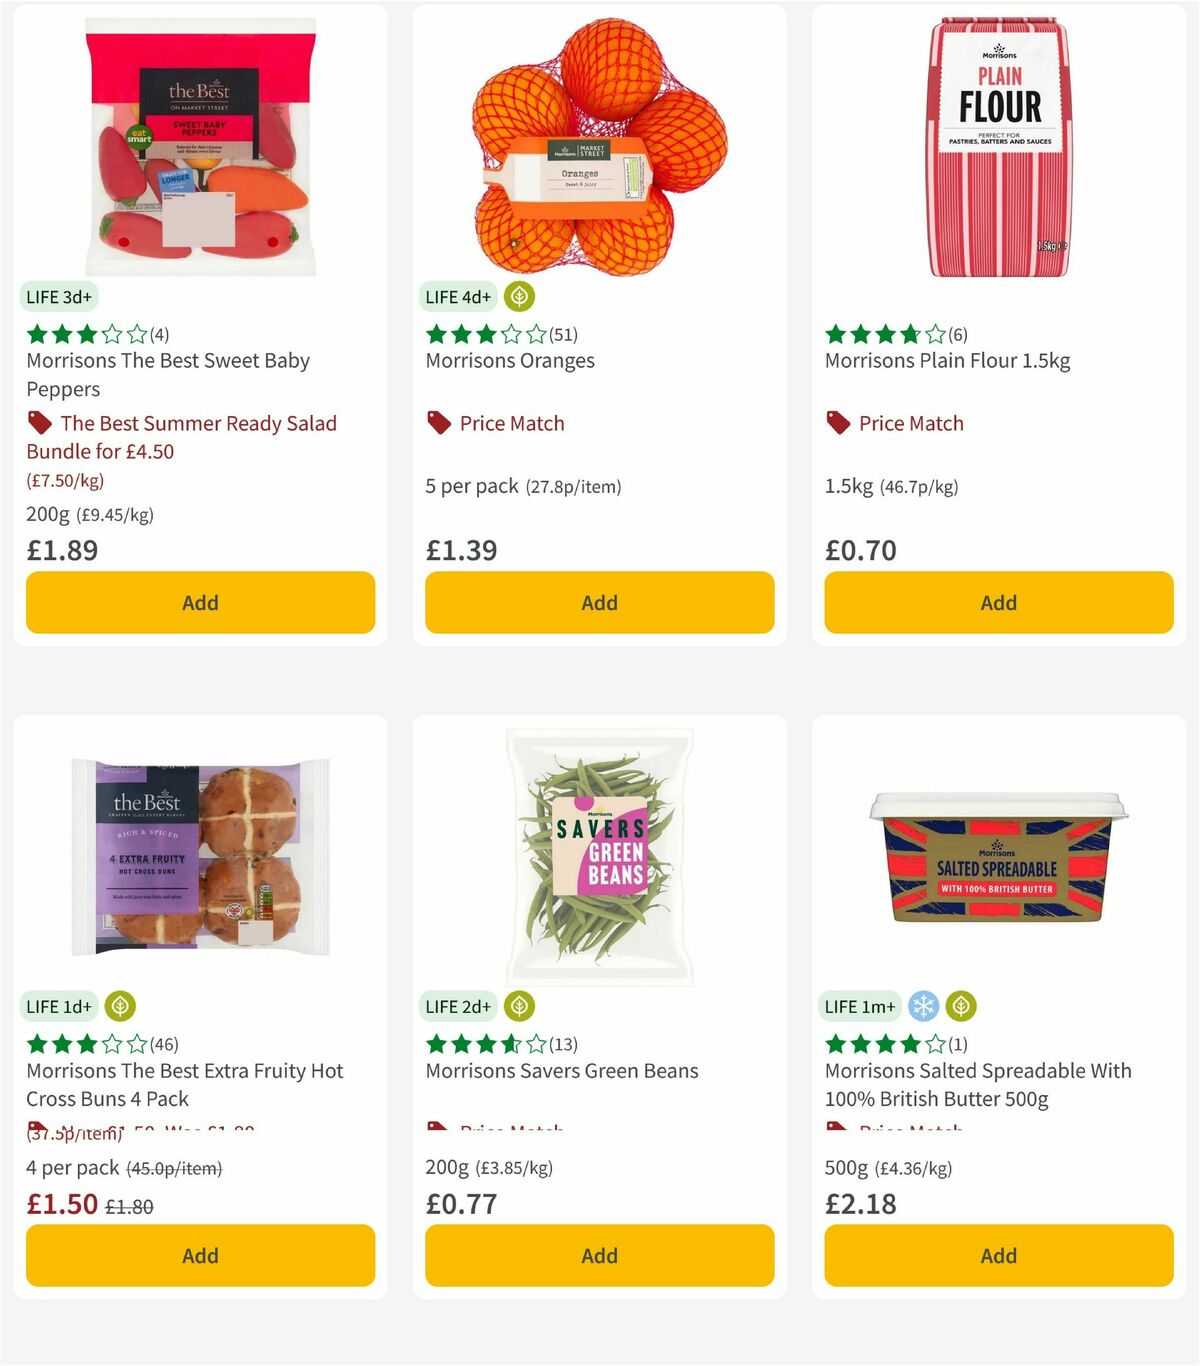
Task: Click the LIFE 3d+ badge on Sweet Baby Peppers
Action: pos(58,296)
